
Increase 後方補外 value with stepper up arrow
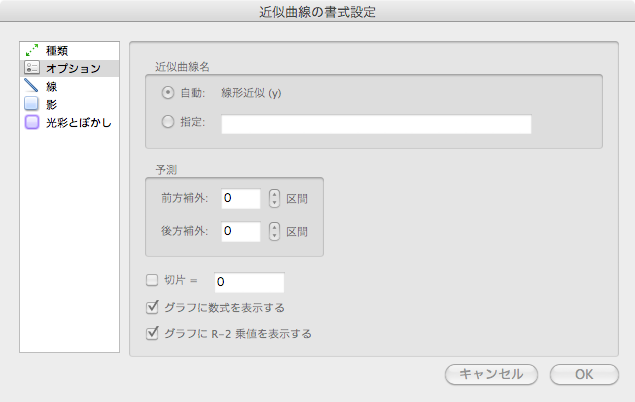(x=275, y=226)
